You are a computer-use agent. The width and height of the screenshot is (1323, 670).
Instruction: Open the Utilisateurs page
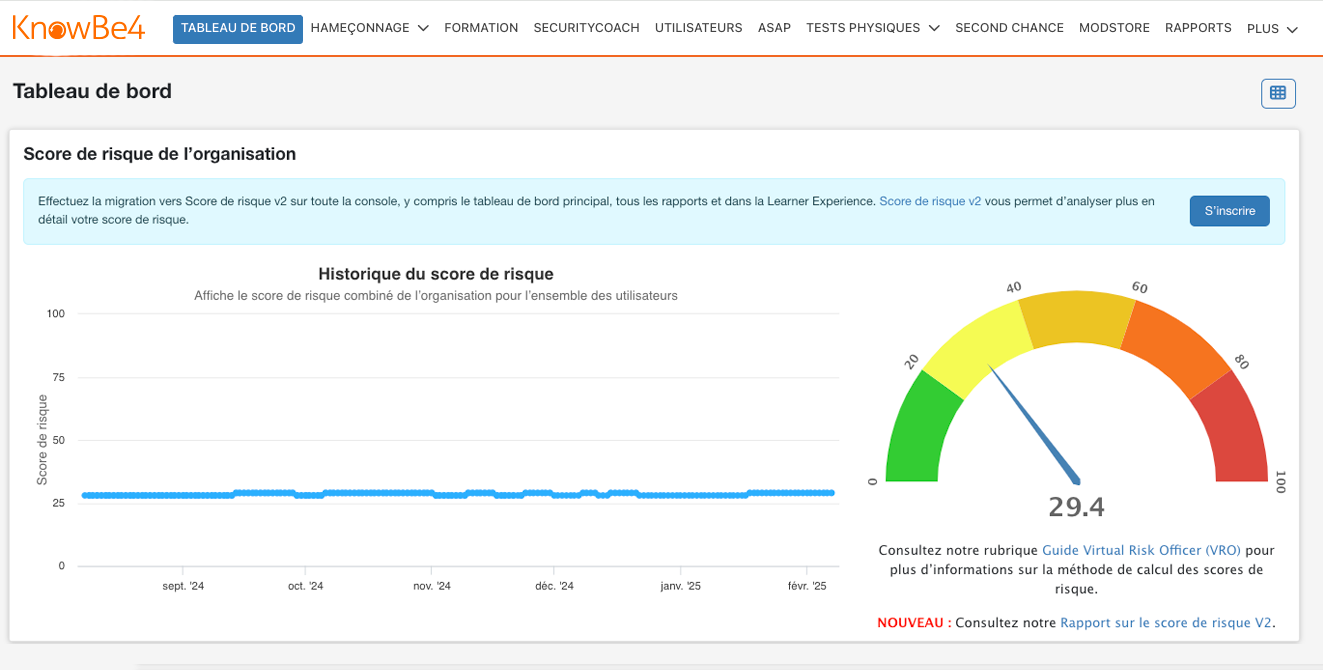[x=698, y=28]
